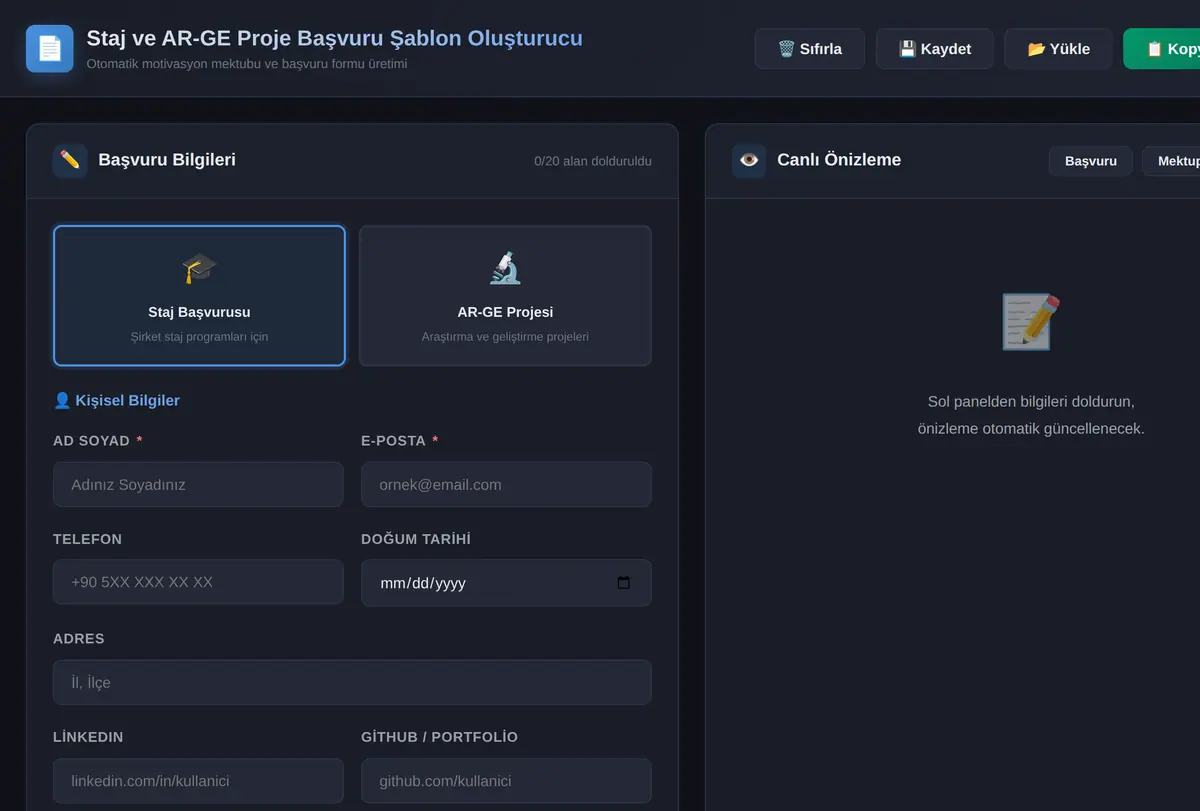Save the form using Kaydet
The width and height of the screenshot is (1200, 811).
coord(935,49)
